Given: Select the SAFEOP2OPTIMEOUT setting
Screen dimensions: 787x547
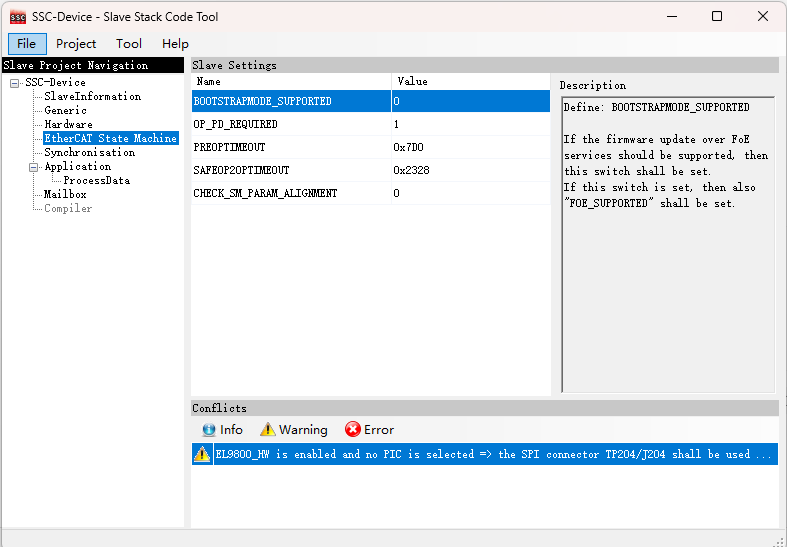Looking at the screenshot, I should pyautogui.click(x=291, y=171).
